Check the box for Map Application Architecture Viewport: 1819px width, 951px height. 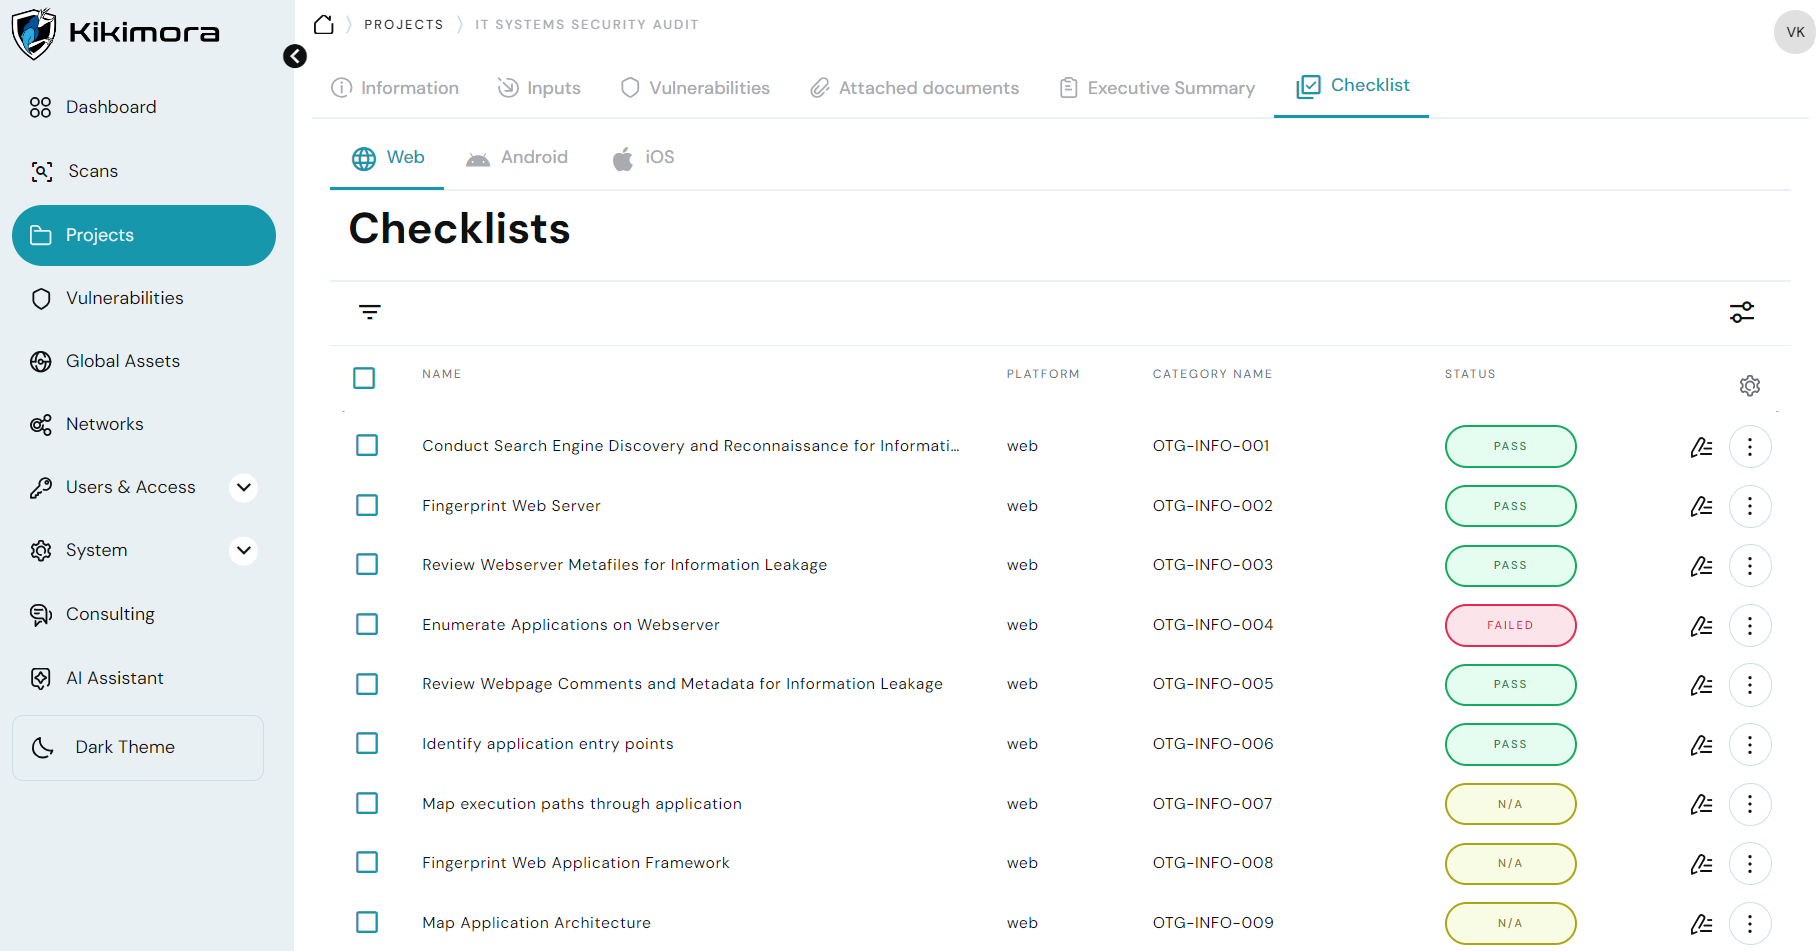click(367, 922)
